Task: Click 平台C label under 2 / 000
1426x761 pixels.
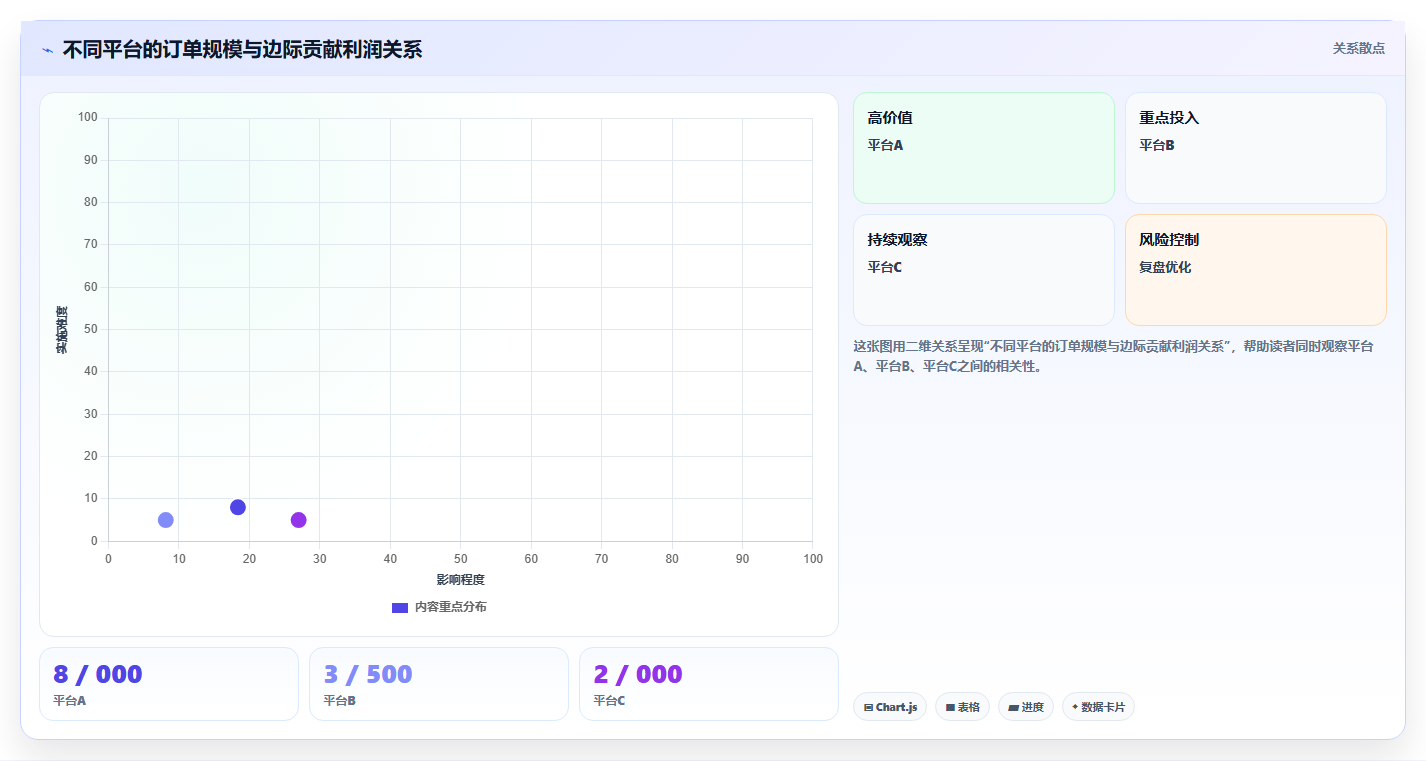Action: 609,701
